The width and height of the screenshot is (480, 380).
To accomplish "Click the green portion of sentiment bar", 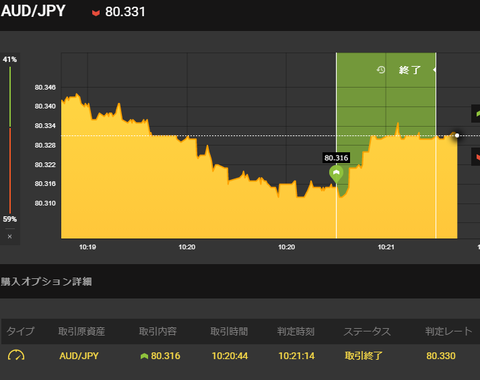I will (x=10, y=97).
